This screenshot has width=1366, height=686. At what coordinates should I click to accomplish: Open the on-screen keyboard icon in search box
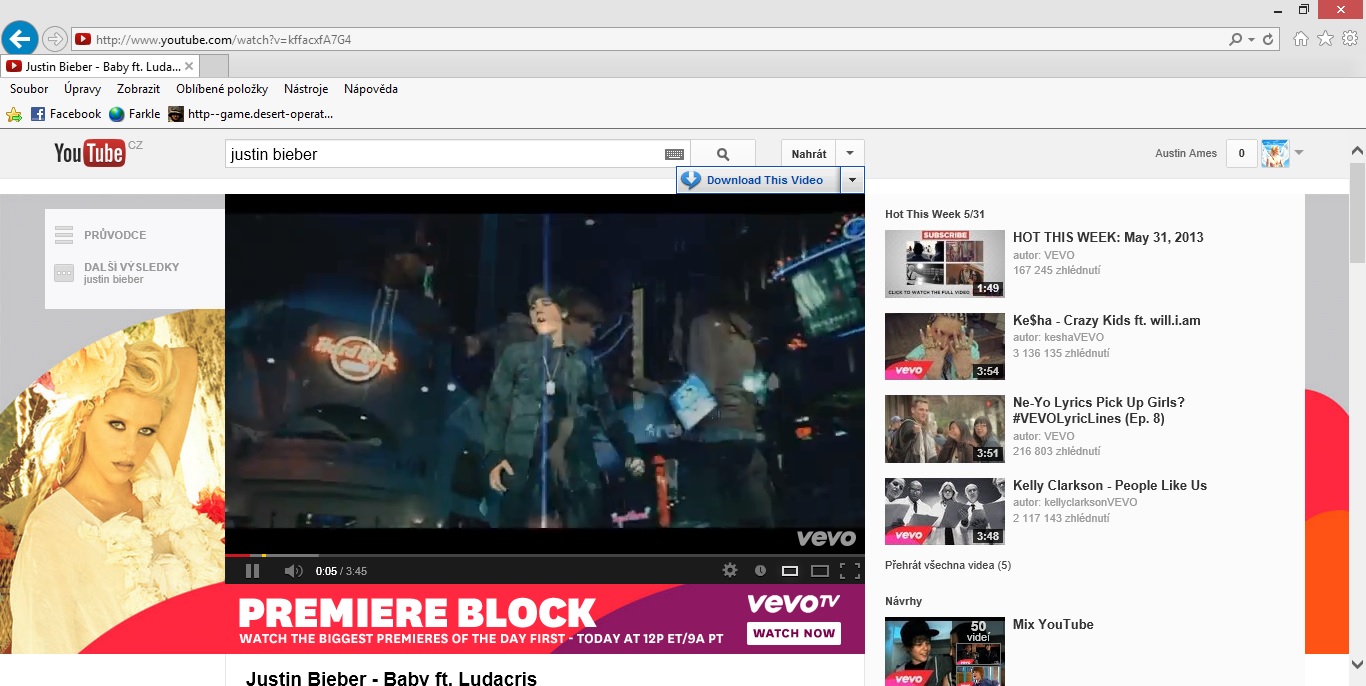[x=674, y=154]
